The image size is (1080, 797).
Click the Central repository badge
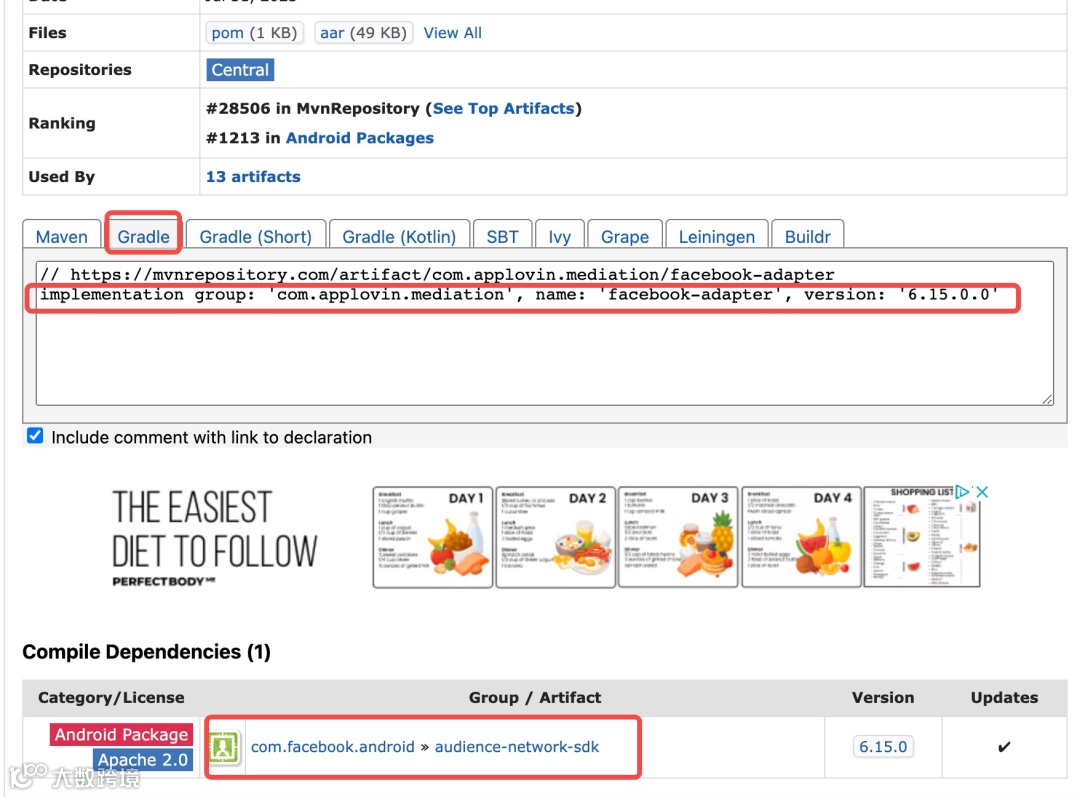[240, 70]
